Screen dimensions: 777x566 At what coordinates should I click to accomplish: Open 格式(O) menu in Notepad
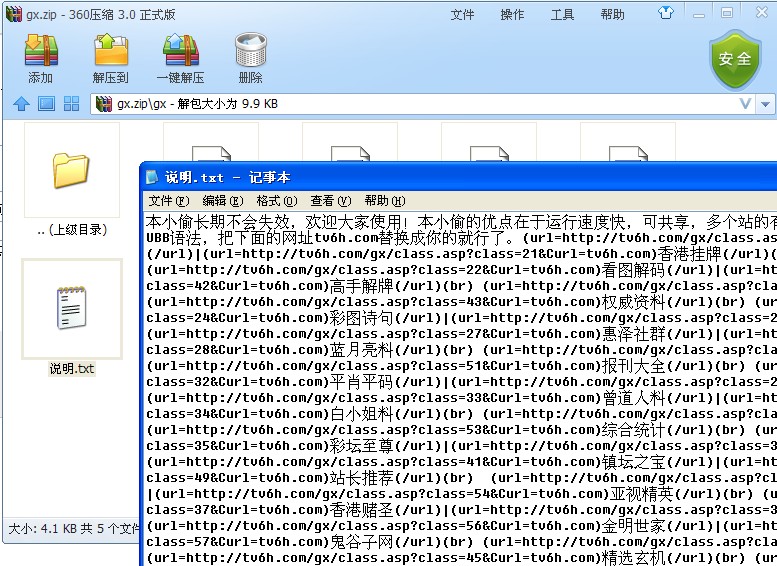point(277,201)
